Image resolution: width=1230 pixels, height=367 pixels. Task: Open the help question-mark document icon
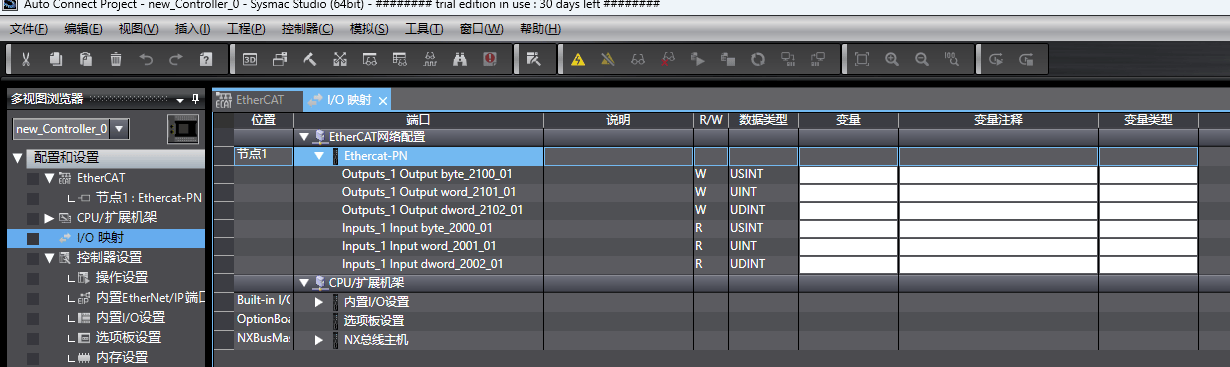[x=206, y=60]
